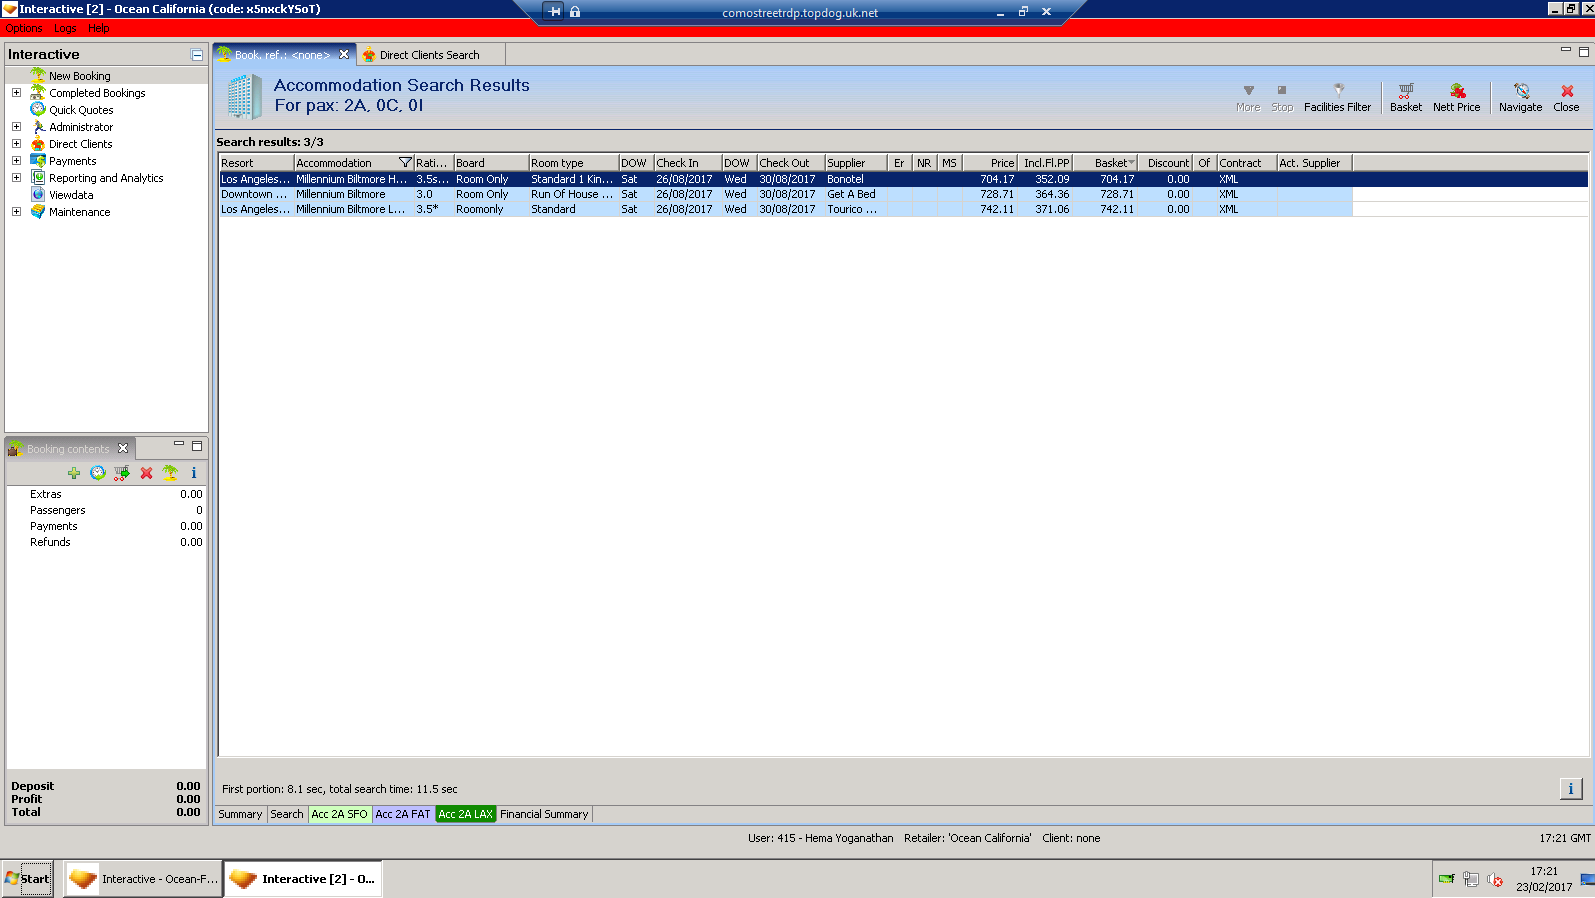
Task: Minimize the Interactive navigation panel
Action: (197, 55)
